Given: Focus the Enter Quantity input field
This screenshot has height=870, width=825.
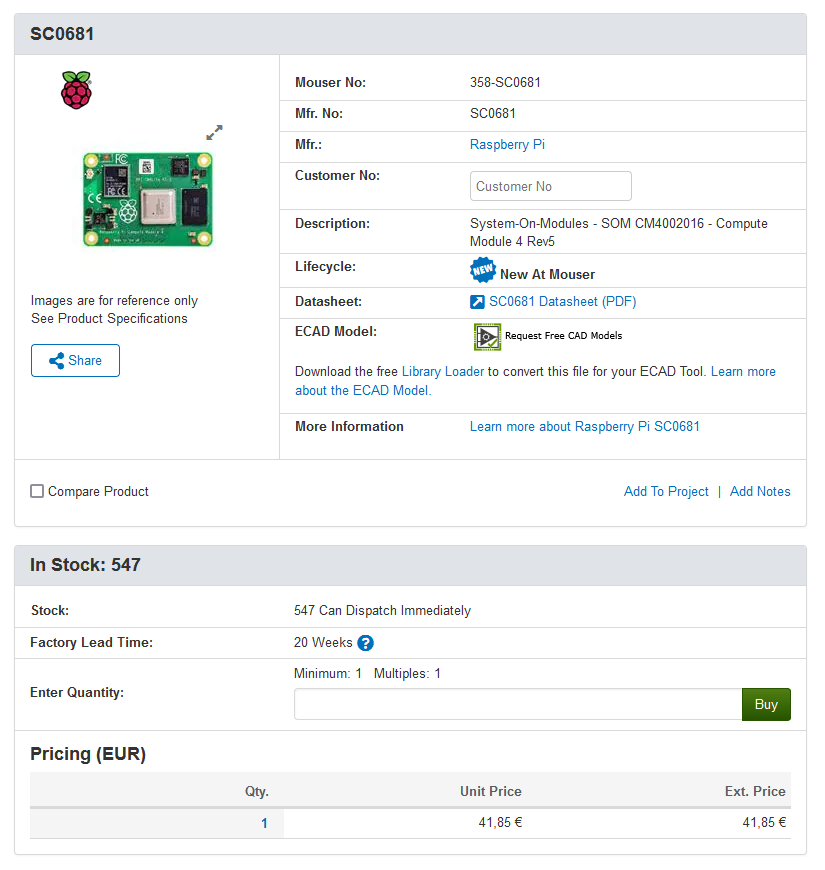Looking at the screenshot, I should 518,704.
